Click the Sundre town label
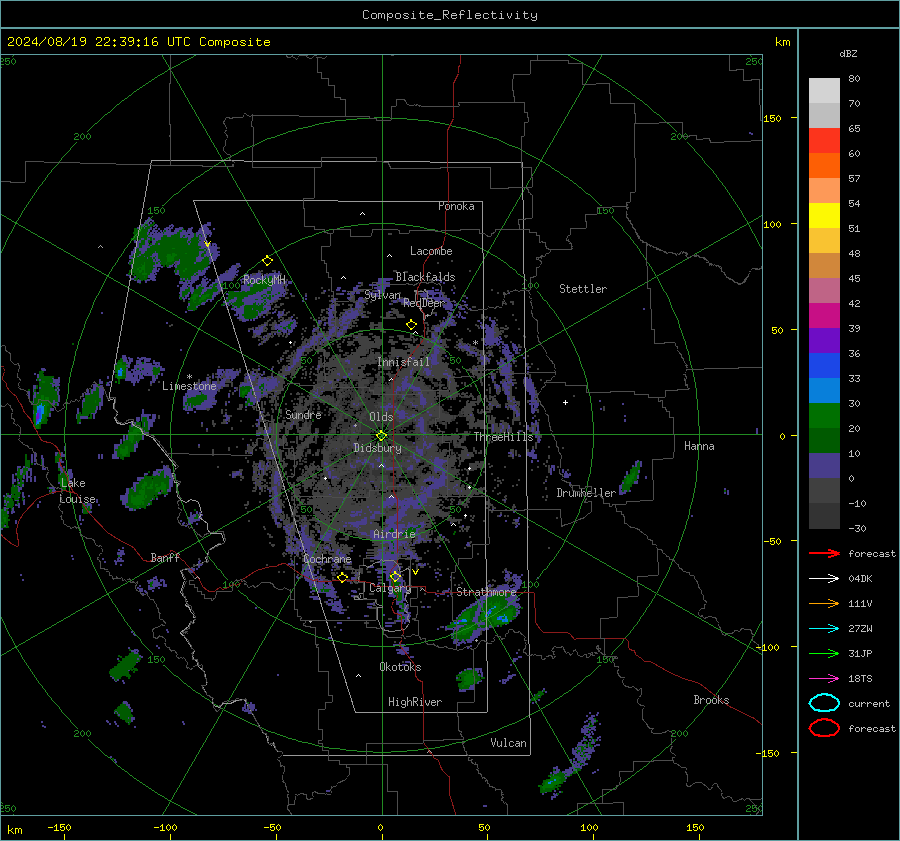The image size is (900, 841). (303, 414)
